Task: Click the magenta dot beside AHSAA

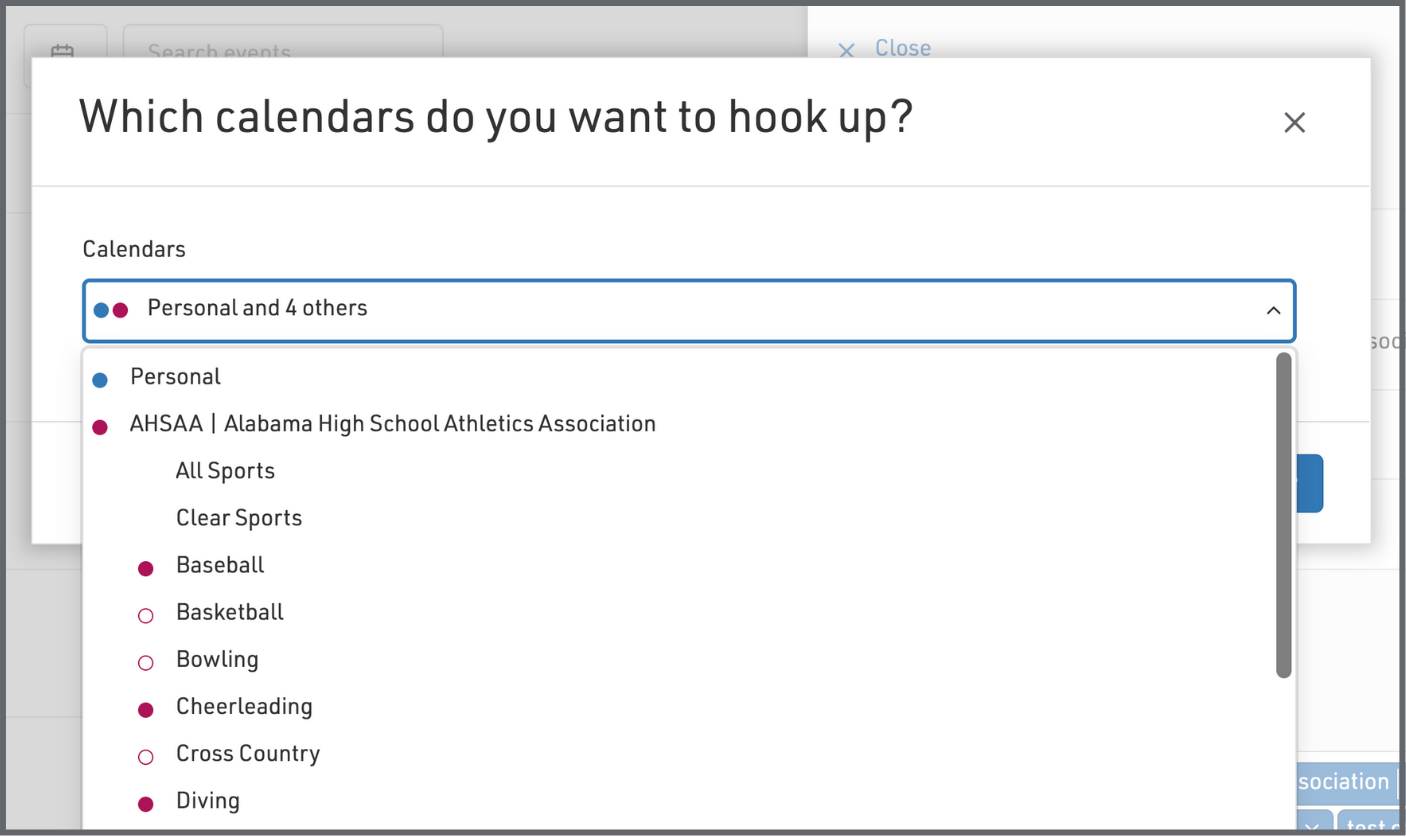Action: click(100, 428)
